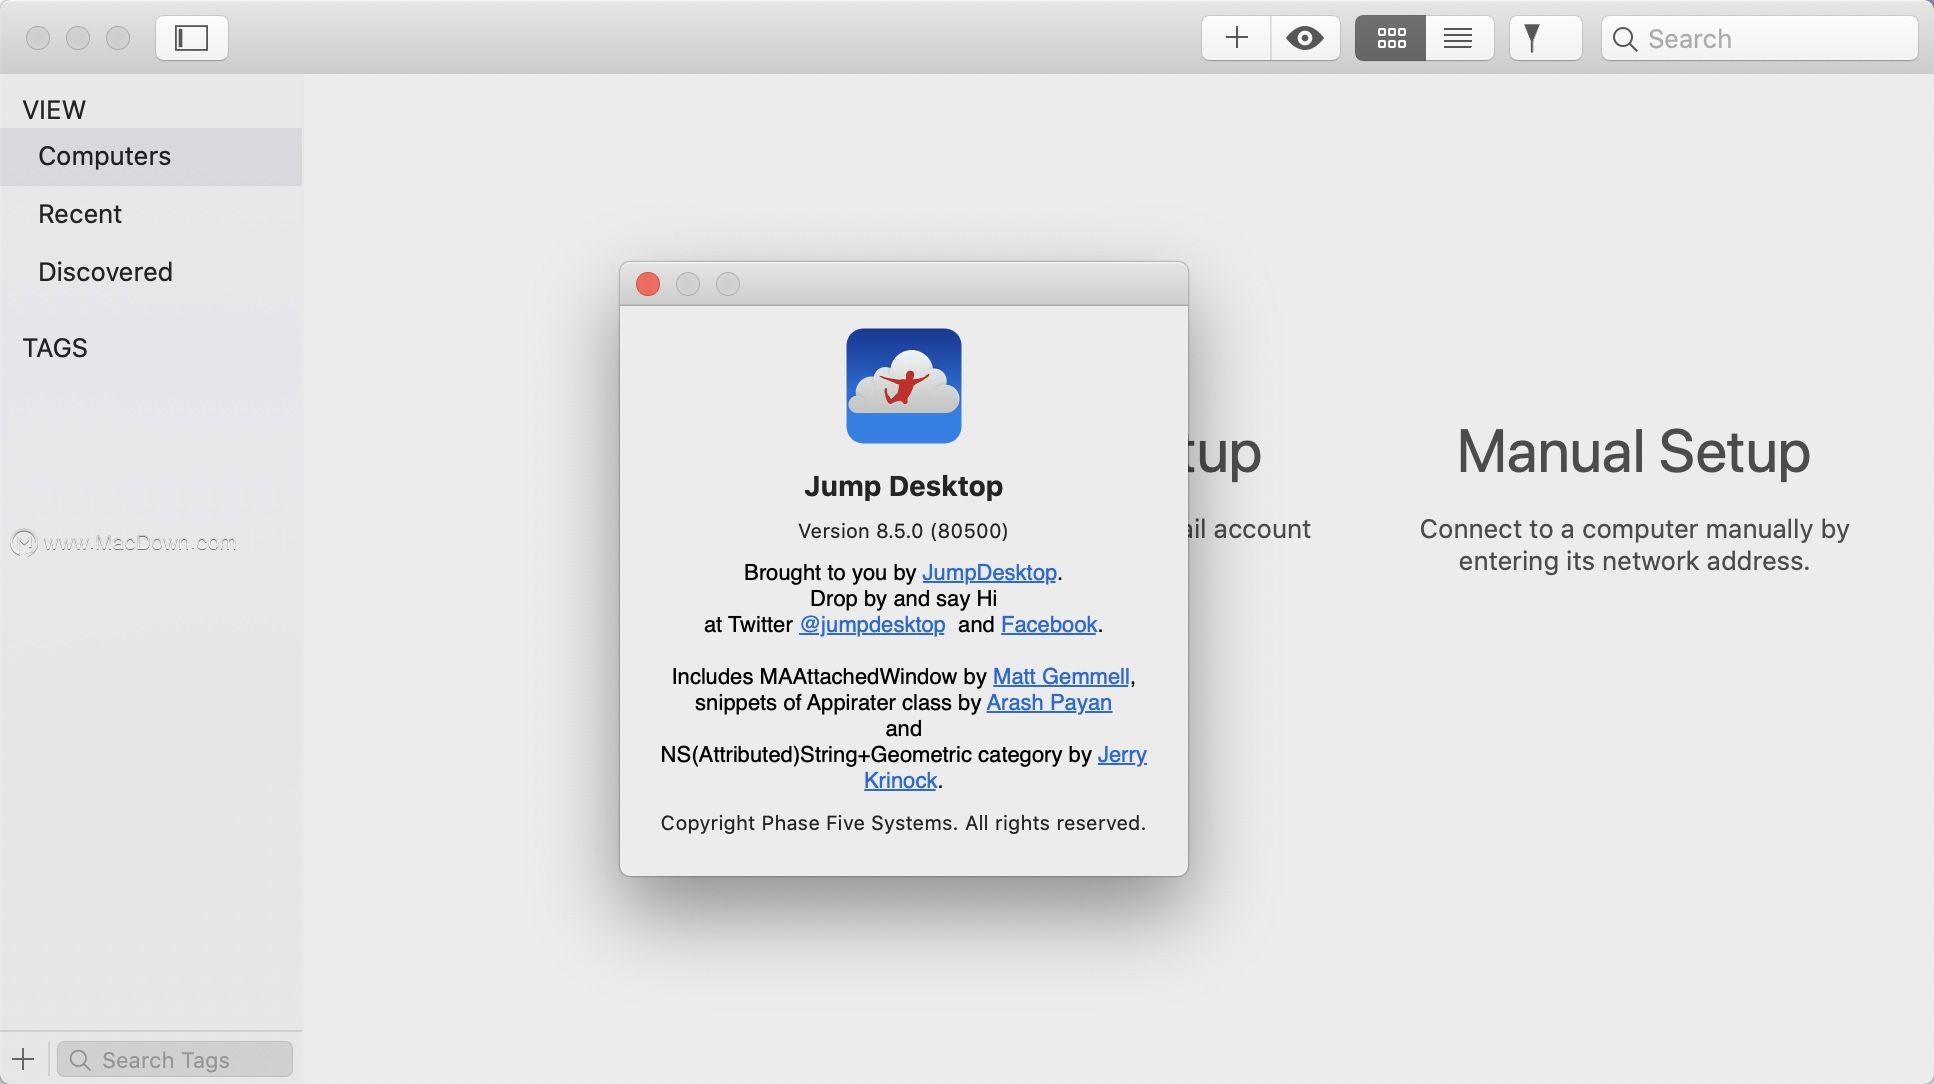Focus the Search Tags field
This screenshot has height=1084, width=1934.
point(175,1059)
